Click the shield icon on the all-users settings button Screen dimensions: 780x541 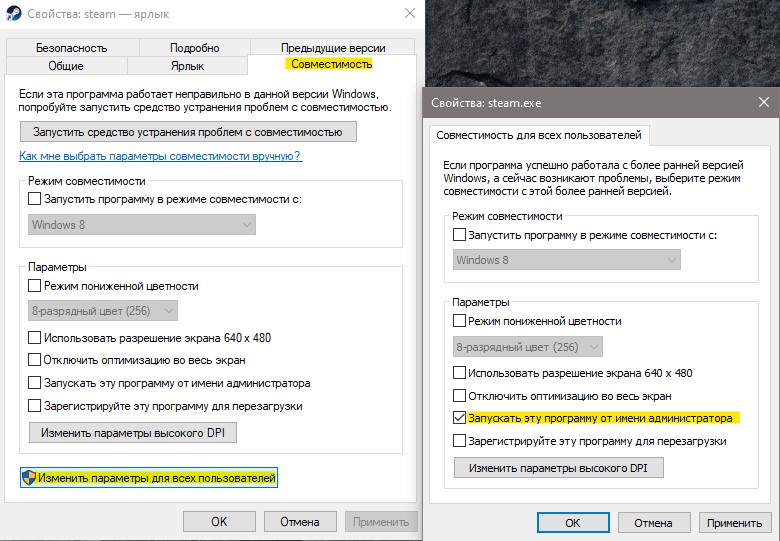coord(29,478)
